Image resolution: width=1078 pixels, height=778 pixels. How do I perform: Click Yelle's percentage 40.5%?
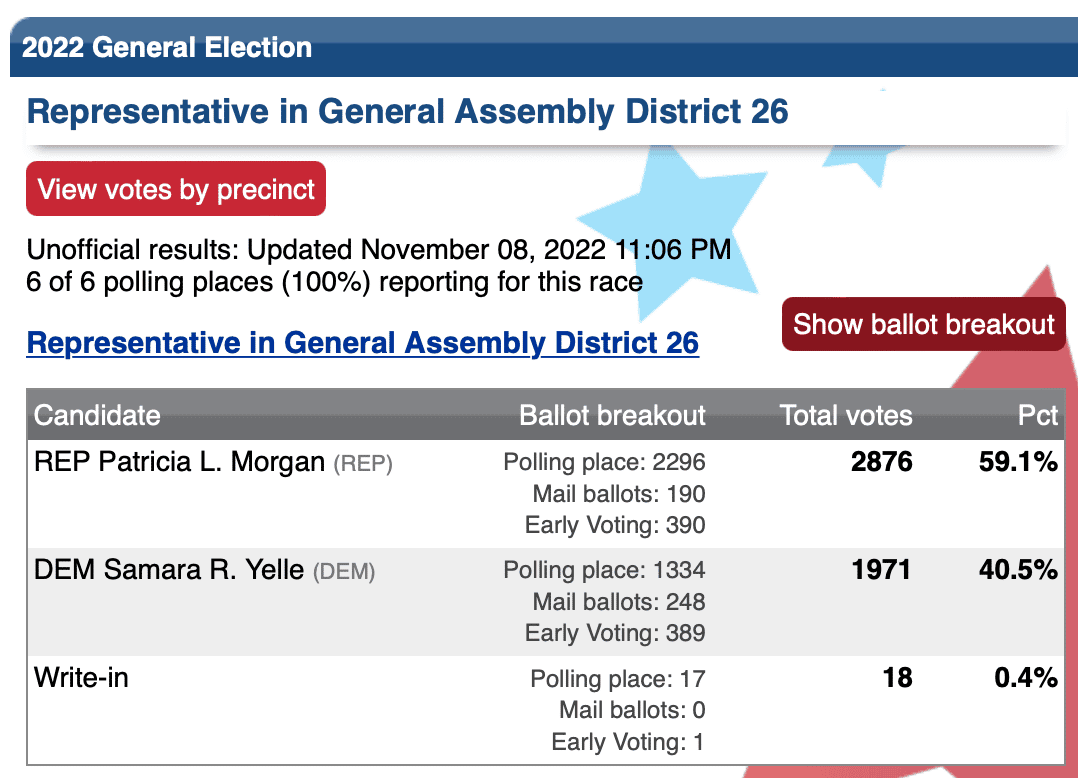click(x=1018, y=570)
